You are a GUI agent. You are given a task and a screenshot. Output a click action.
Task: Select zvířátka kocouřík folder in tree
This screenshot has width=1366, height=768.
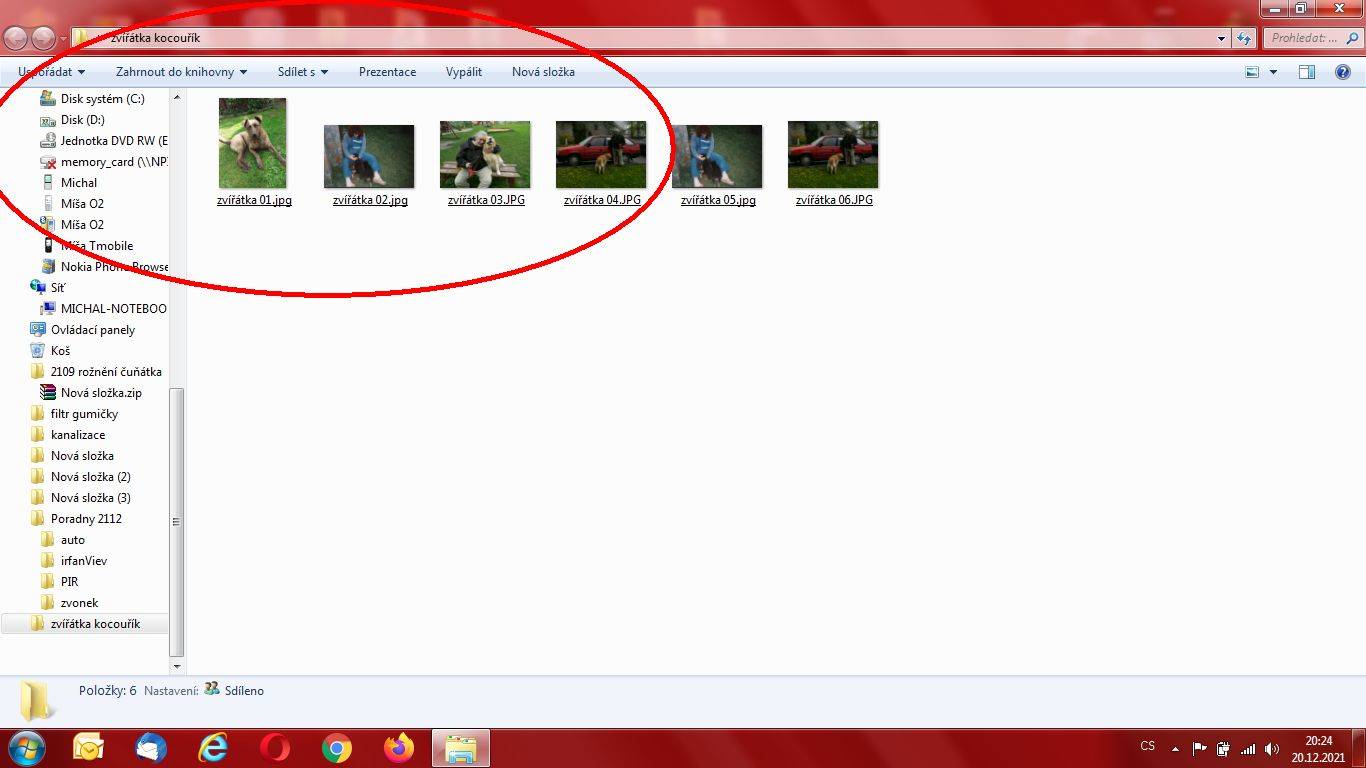pos(86,624)
